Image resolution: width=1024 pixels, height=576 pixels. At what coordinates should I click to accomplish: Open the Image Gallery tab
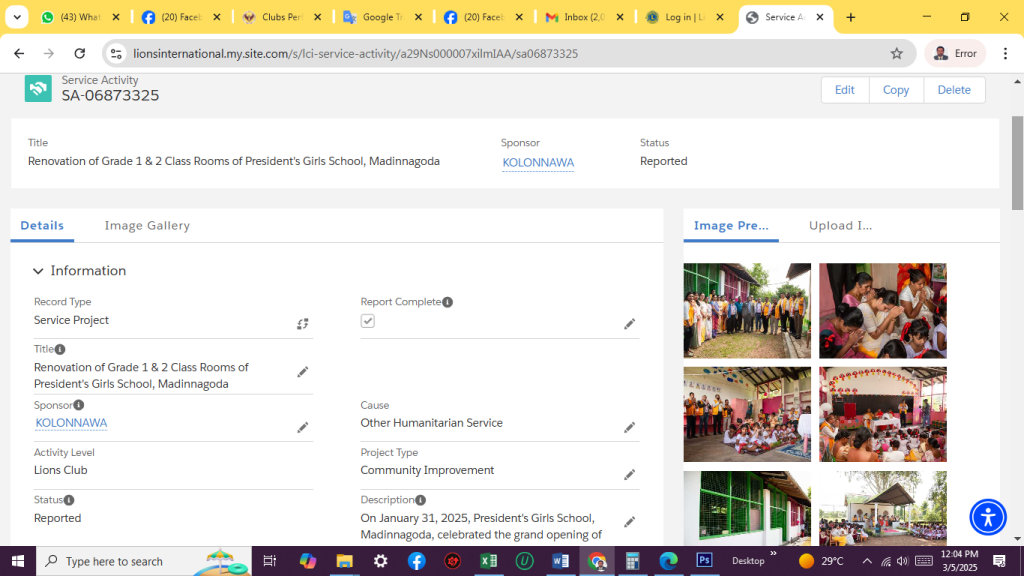pos(147,225)
